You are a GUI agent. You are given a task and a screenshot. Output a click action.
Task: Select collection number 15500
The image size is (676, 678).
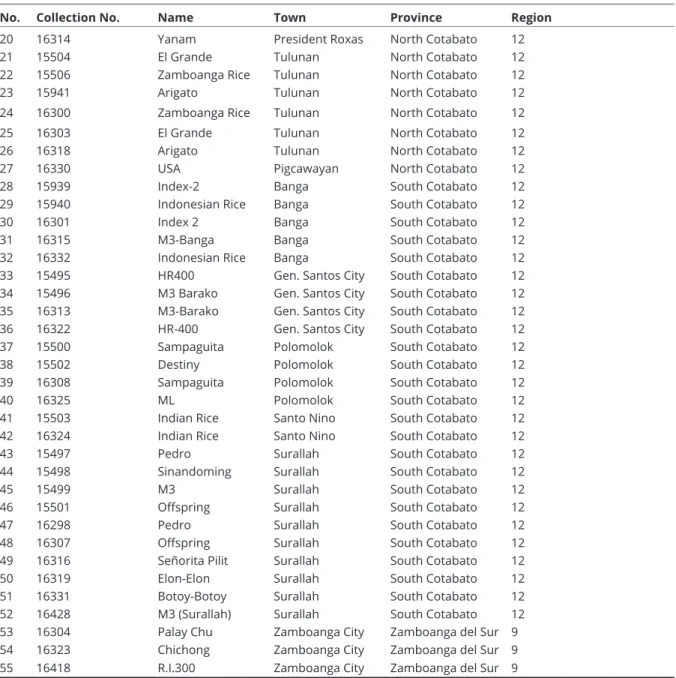(x=53, y=346)
